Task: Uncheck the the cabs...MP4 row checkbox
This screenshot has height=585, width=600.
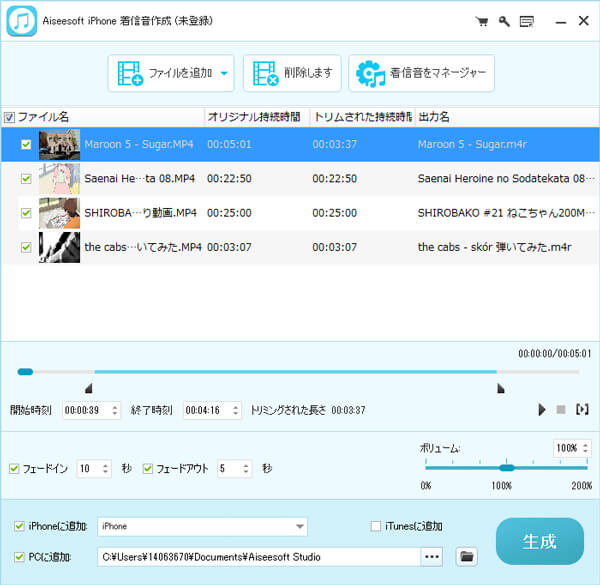Action: click(26, 247)
